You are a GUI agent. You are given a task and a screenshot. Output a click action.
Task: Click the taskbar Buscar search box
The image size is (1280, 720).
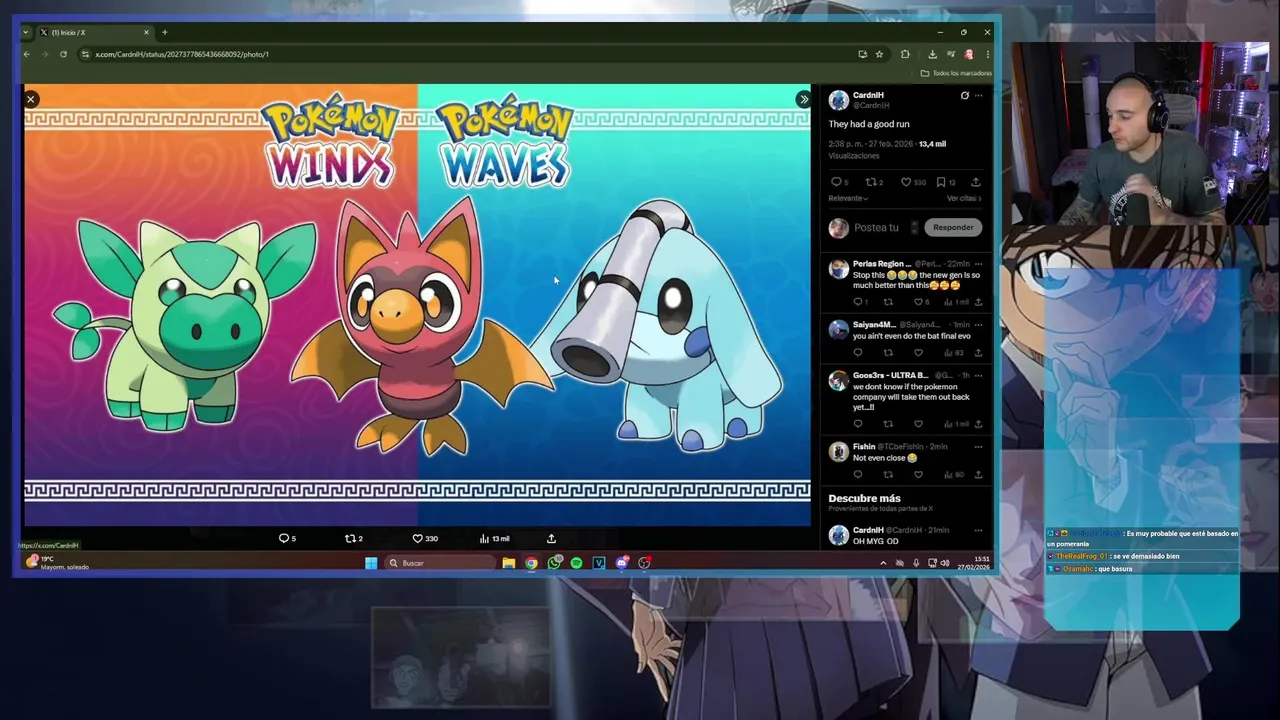point(440,563)
